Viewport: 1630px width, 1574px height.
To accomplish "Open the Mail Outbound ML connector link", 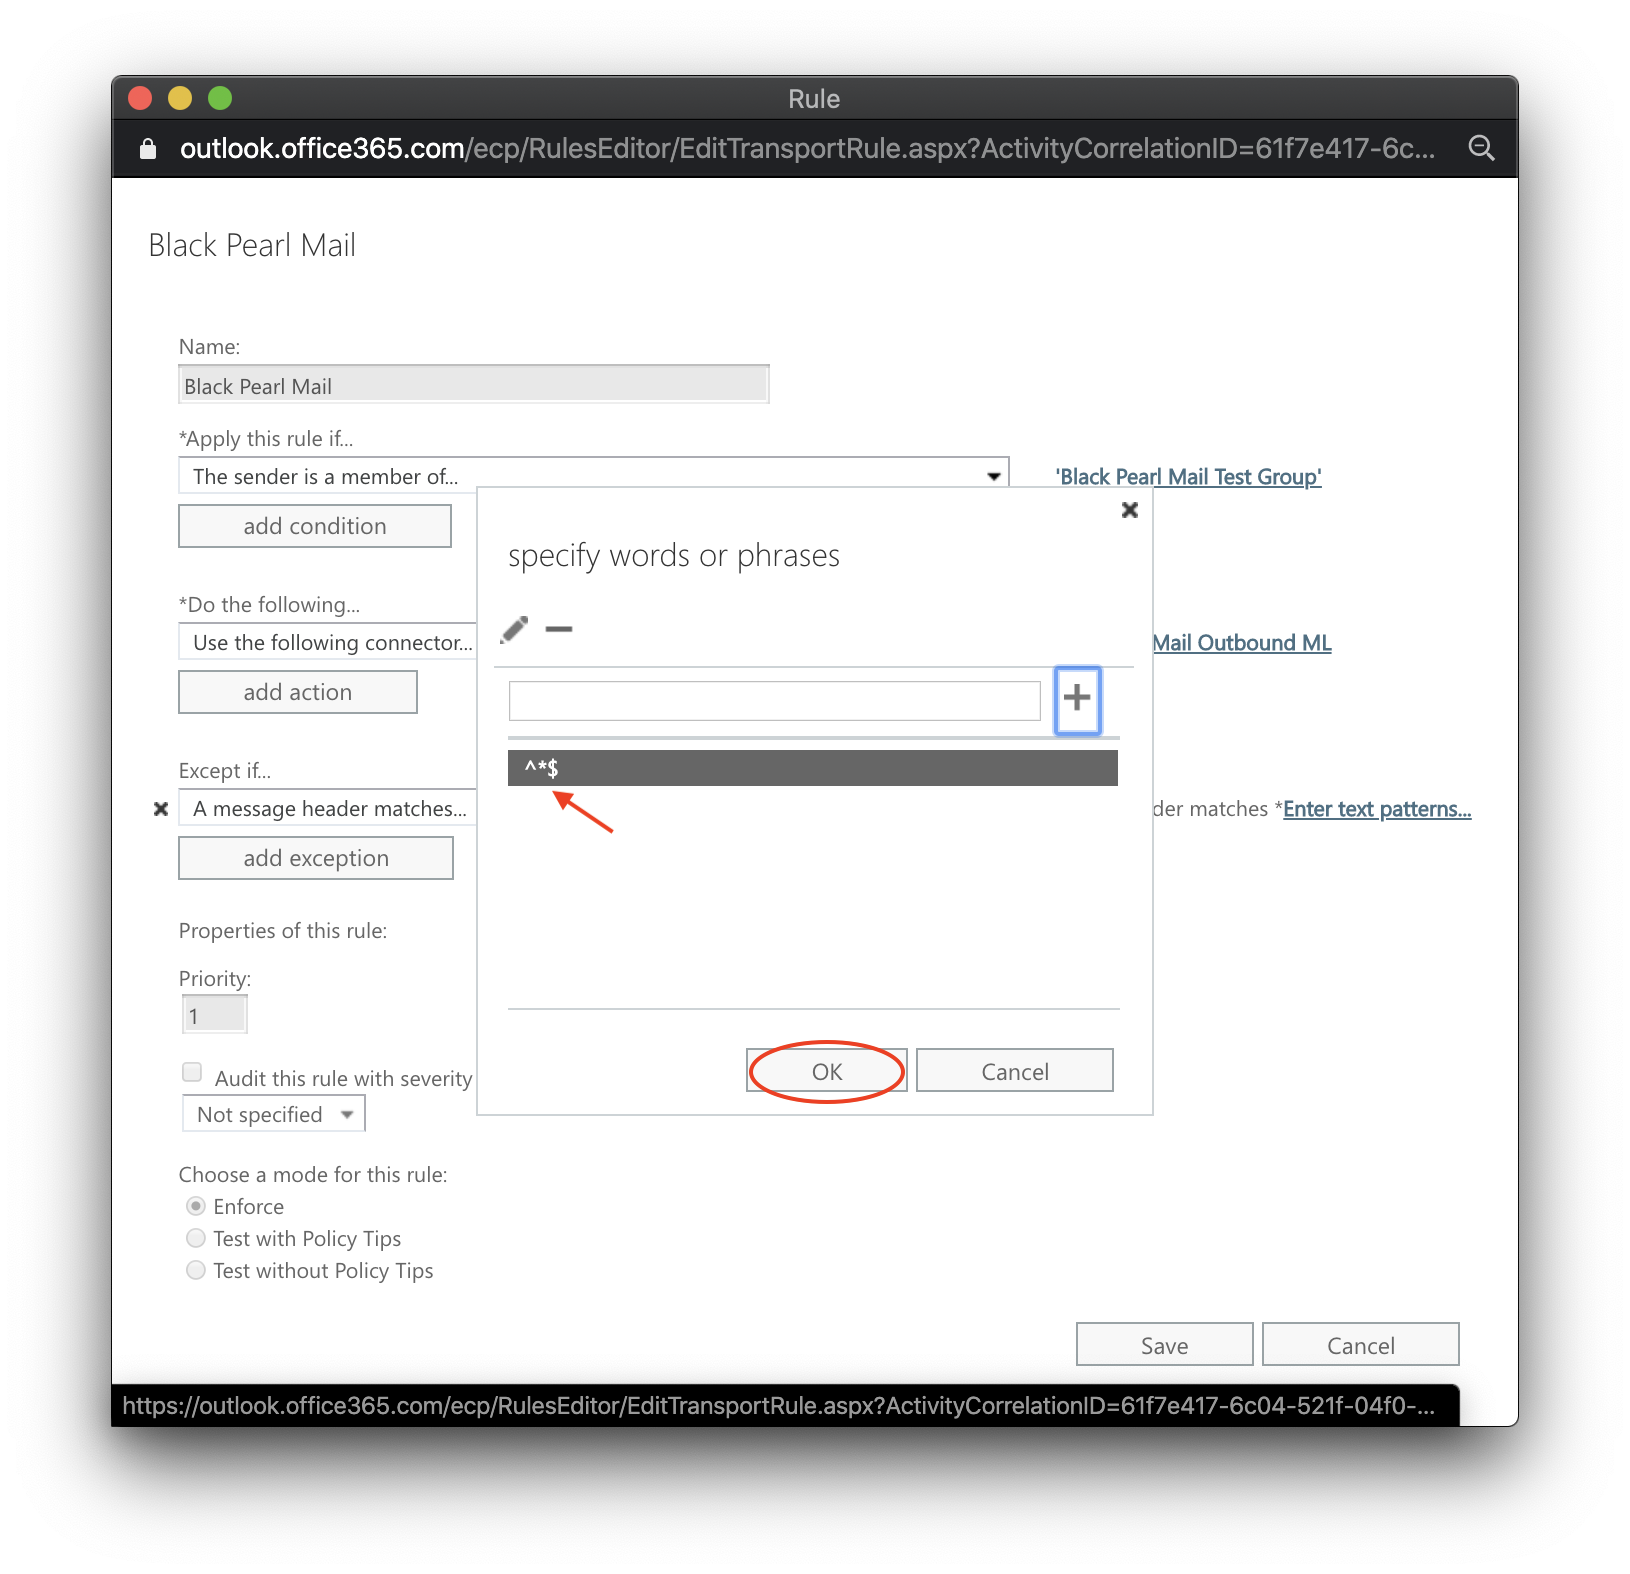I will coord(1242,643).
